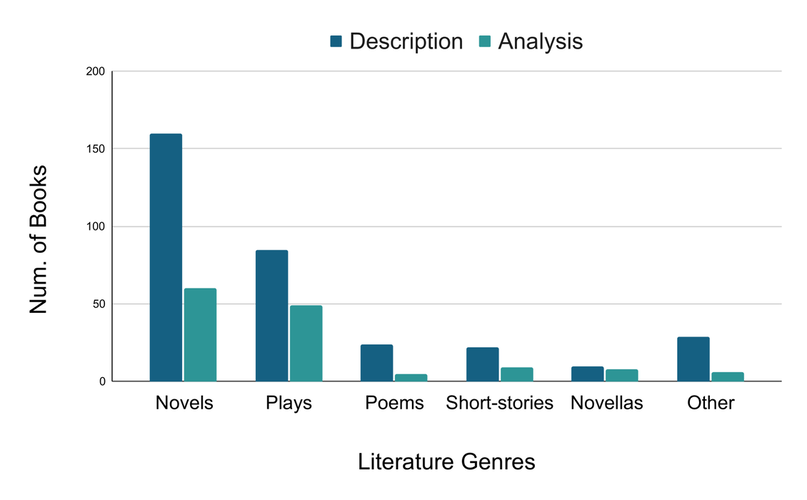The width and height of the screenshot is (807, 500).
Task: Select the Plays Description bar
Action: tap(272, 316)
